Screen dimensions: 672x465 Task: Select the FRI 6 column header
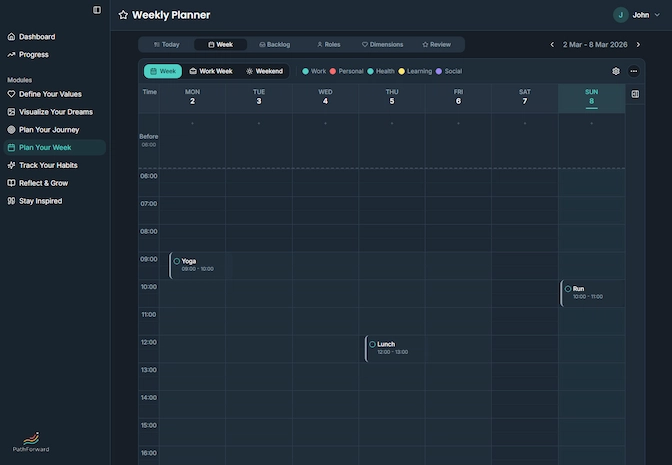click(x=458, y=98)
